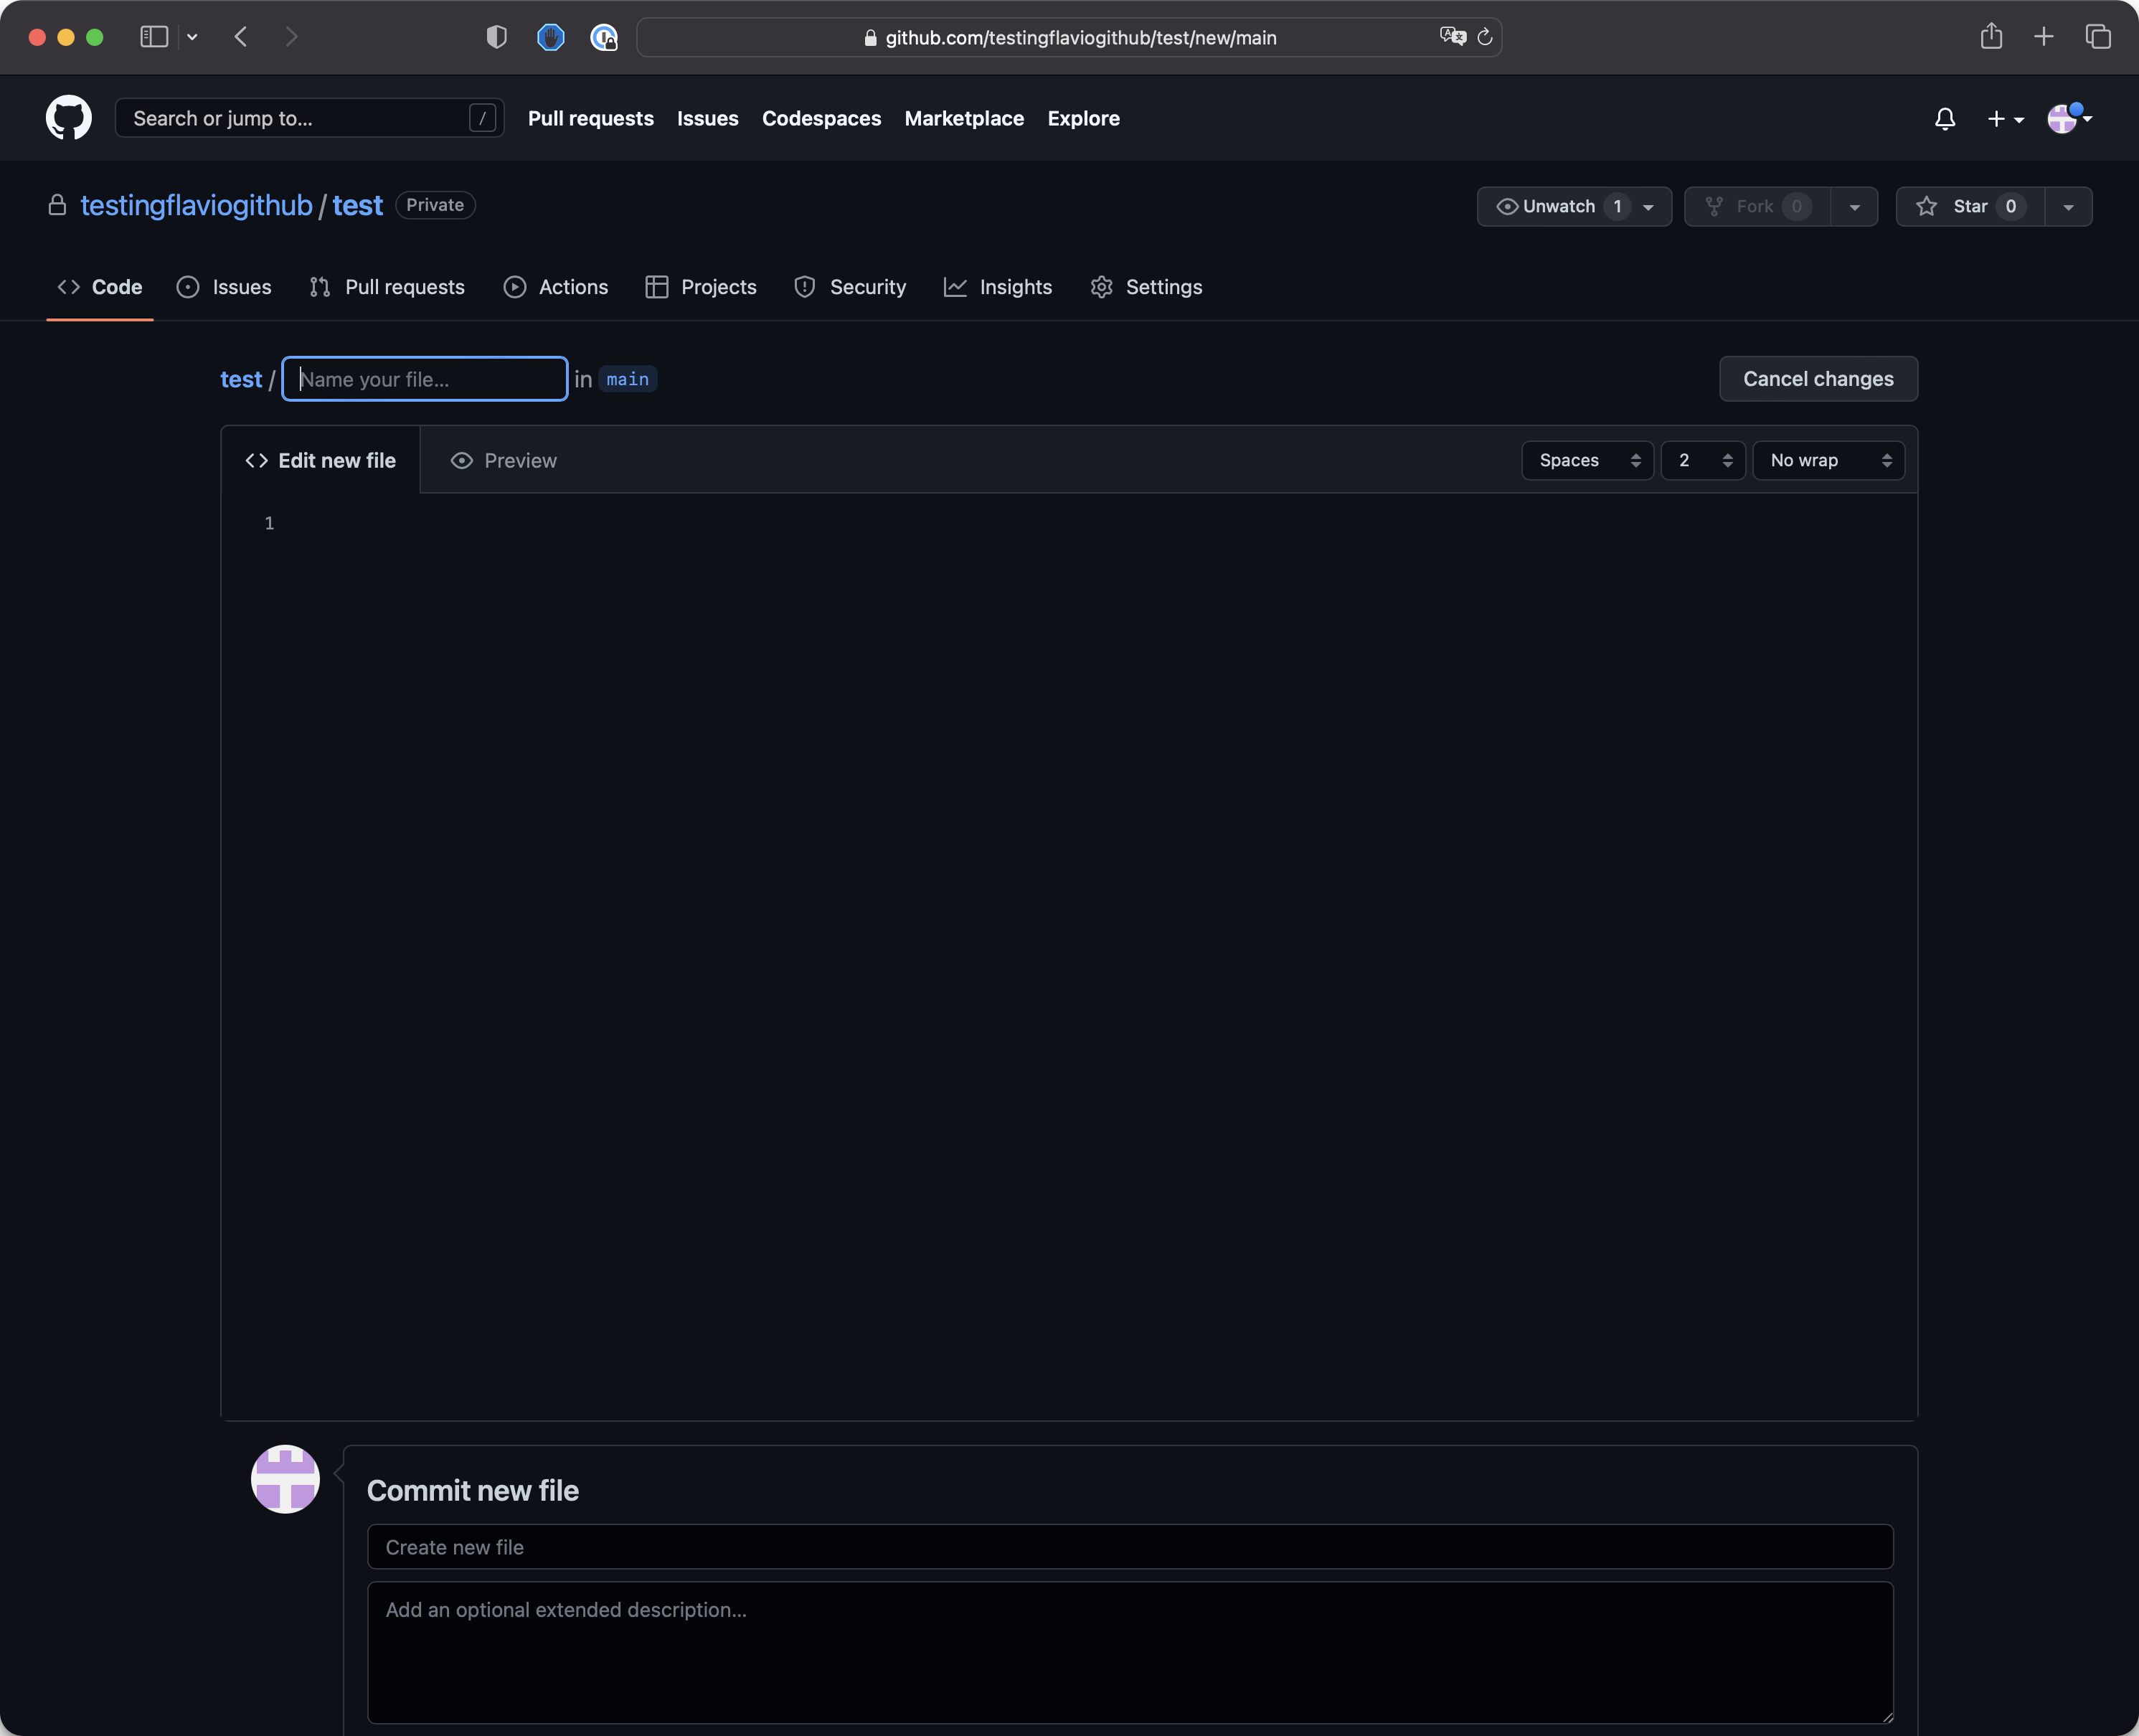Click the Name your file field
The height and width of the screenshot is (1736, 2139).
[425, 379]
